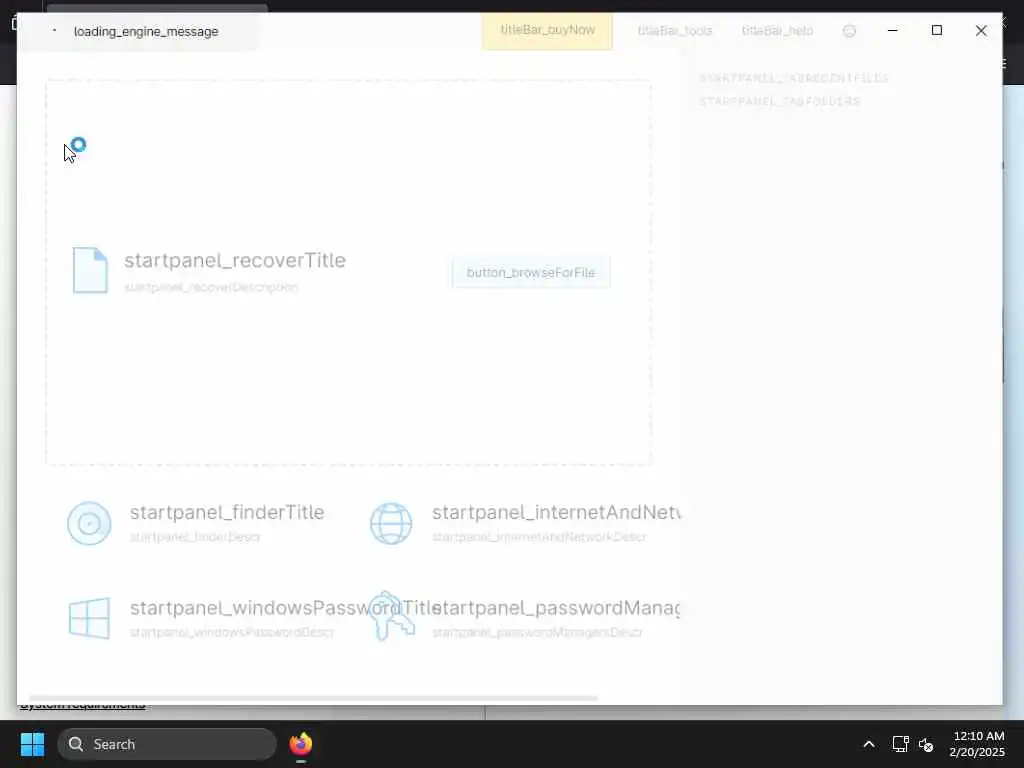Open the titleBar_tools menu
1024x768 pixels.
675,31
